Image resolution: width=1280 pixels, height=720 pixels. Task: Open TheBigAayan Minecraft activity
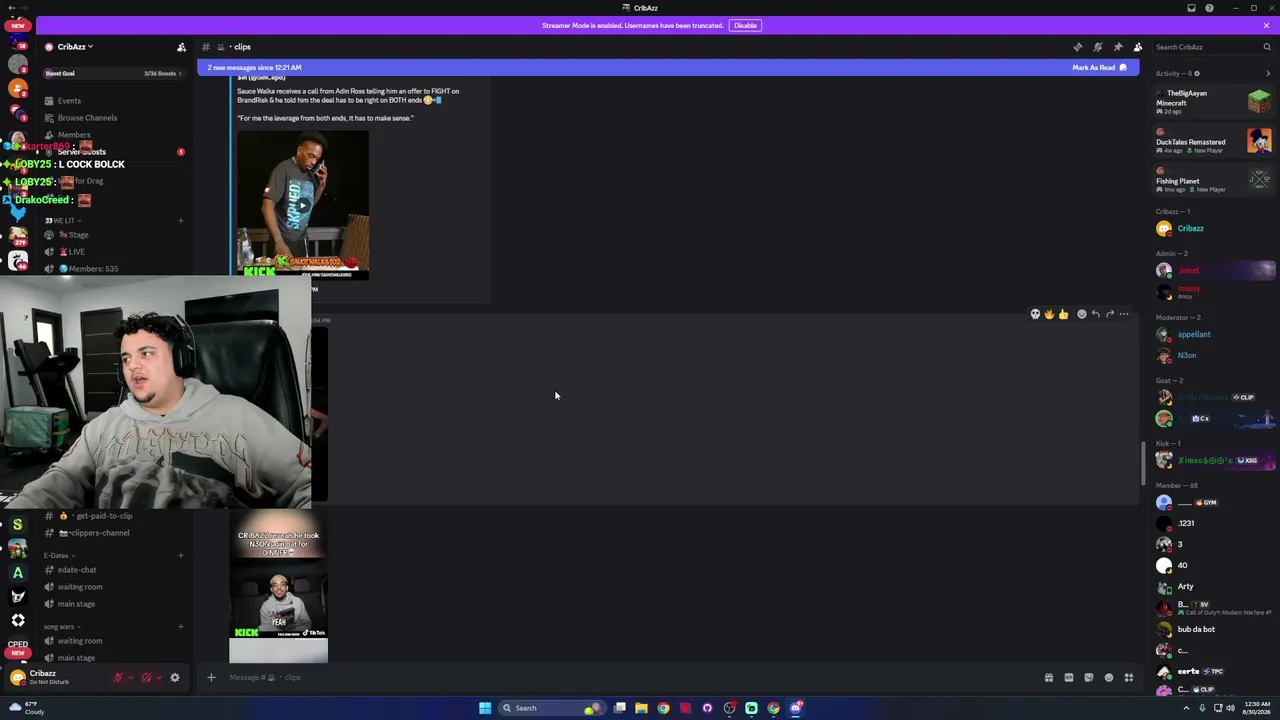[1214, 101]
